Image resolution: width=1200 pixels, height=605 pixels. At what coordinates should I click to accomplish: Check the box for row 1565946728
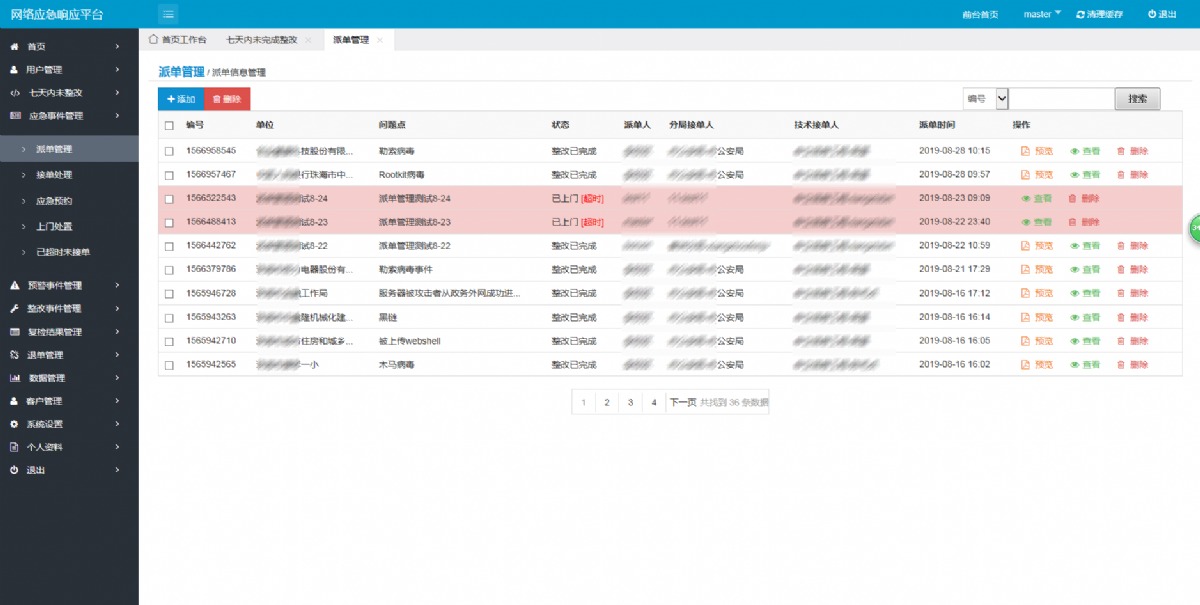(169, 294)
